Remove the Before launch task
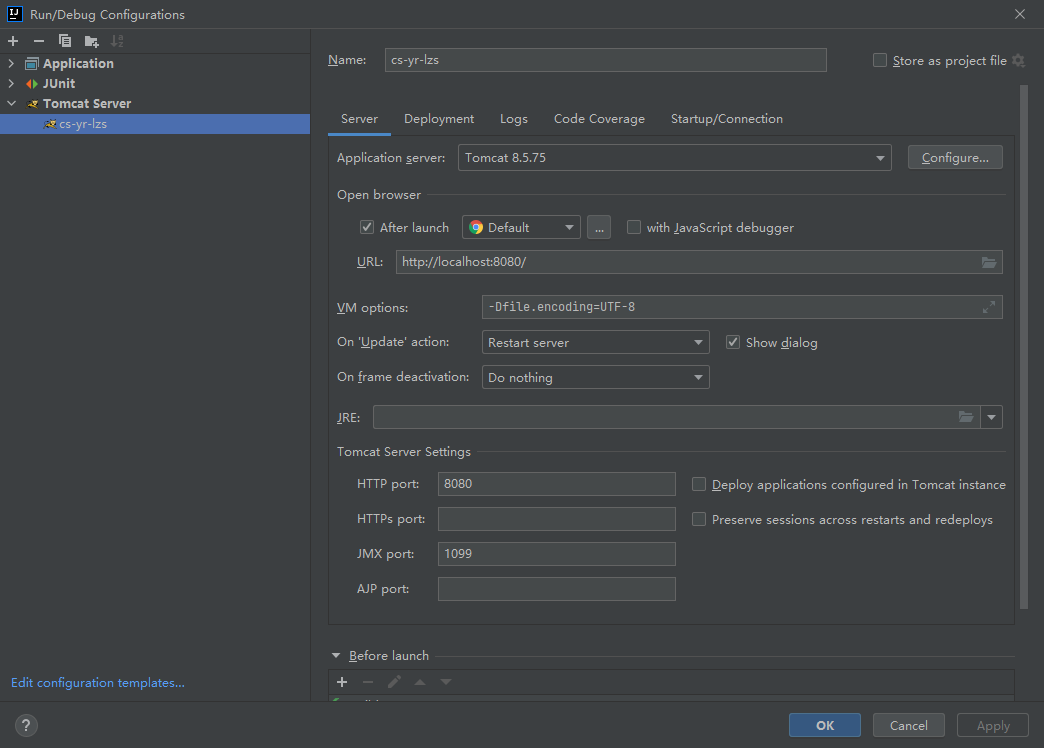Viewport: 1044px width, 748px height. (x=368, y=682)
